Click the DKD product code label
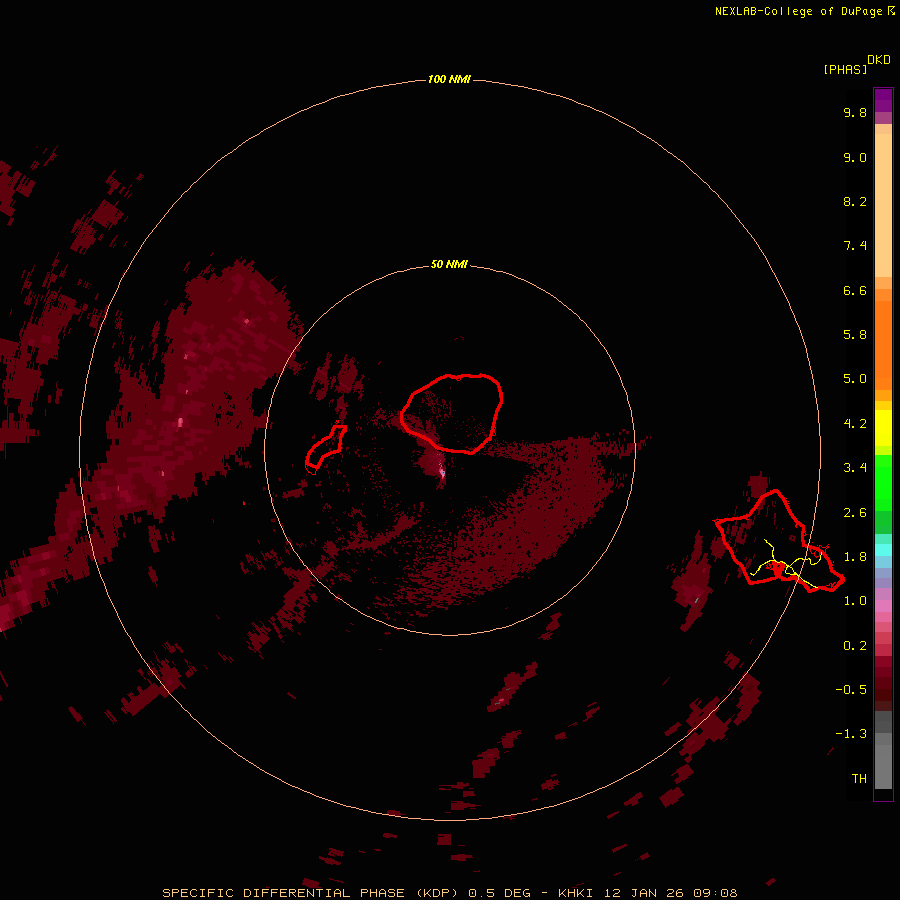Viewport: 900px width, 900px height. 879,60
